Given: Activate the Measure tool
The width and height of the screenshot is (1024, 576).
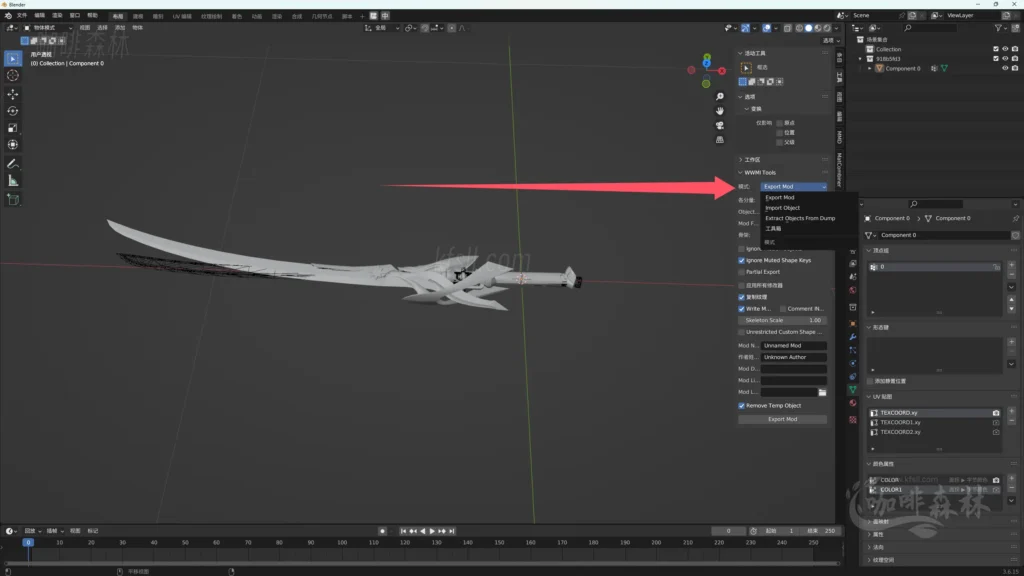Looking at the screenshot, I should pyautogui.click(x=13, y=181).
